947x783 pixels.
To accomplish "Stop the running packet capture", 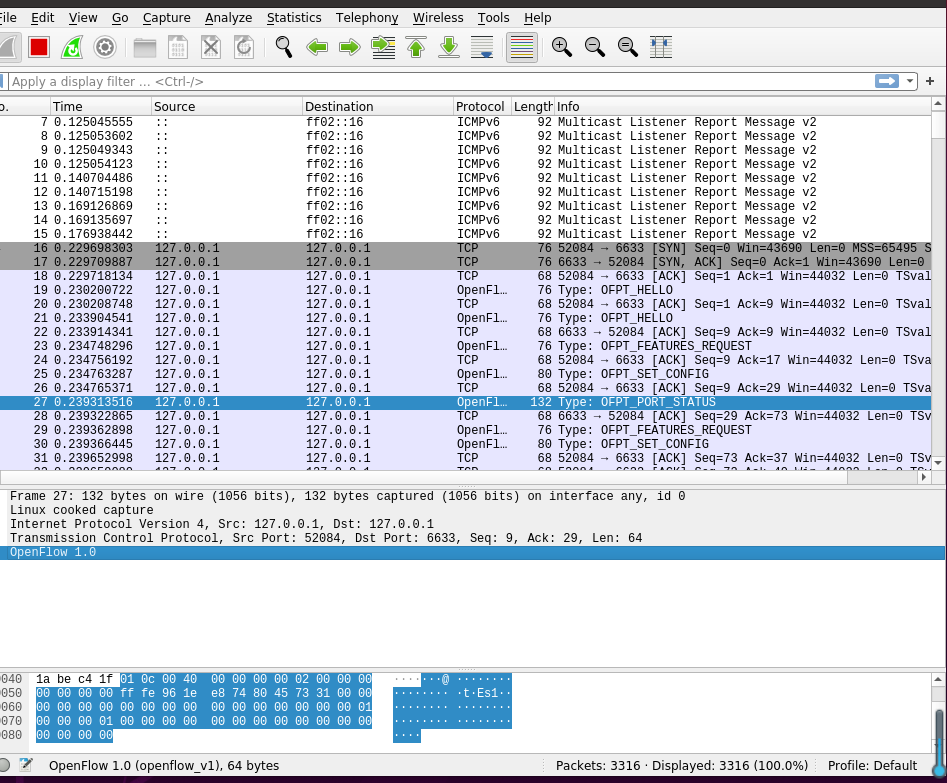I will (x=39, y=47).
